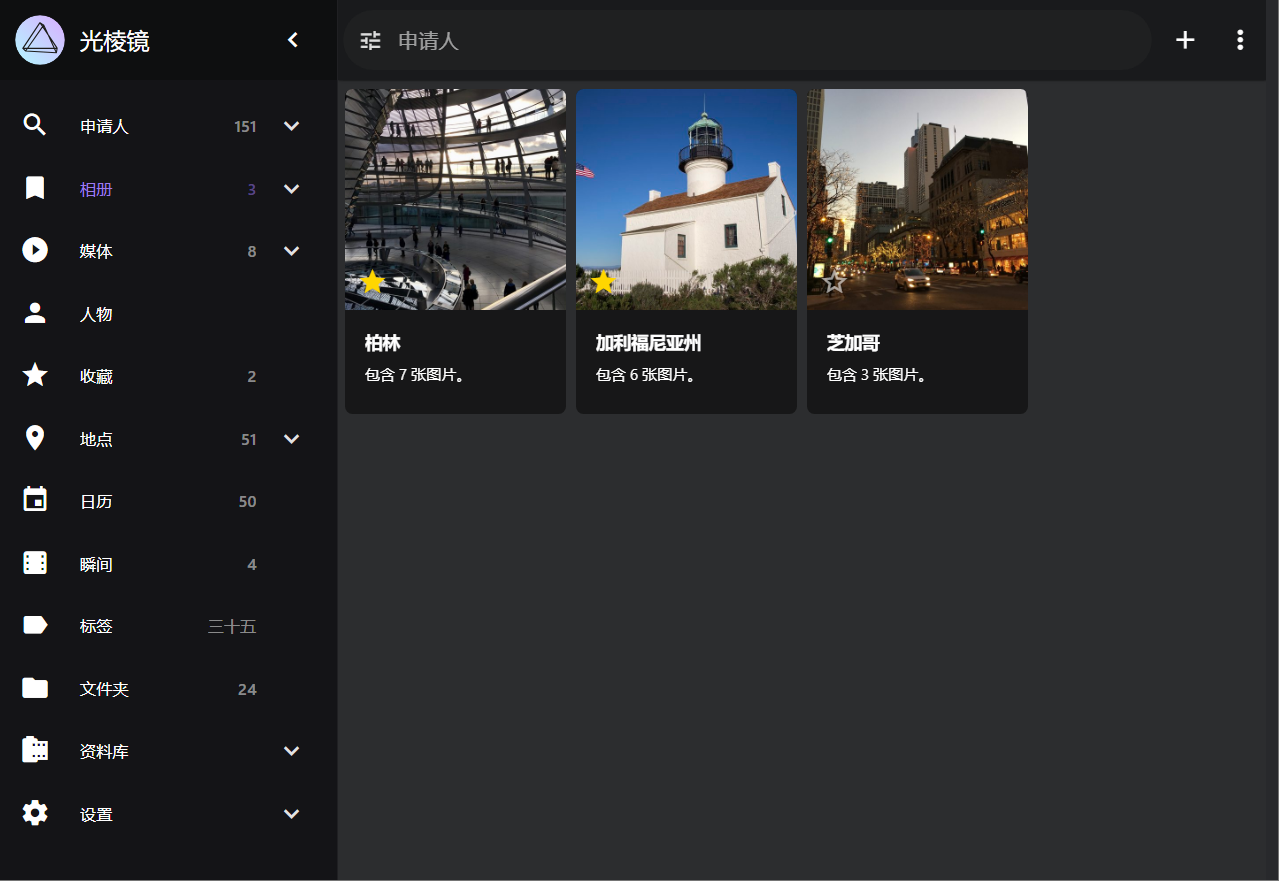Click the label tag icon for 标签
This screenshot has height=881, width=1279.
coord(35,626)
